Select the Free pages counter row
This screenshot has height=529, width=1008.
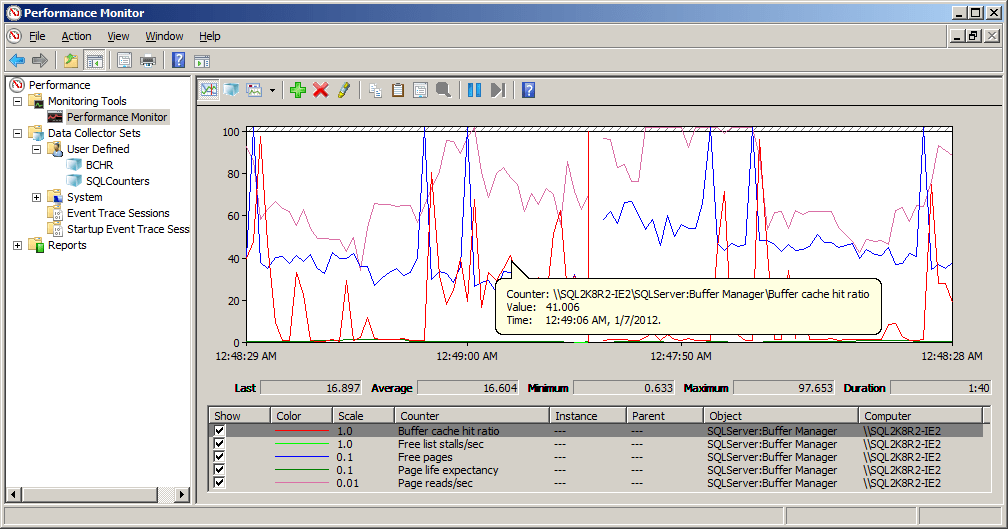(595, 457)
